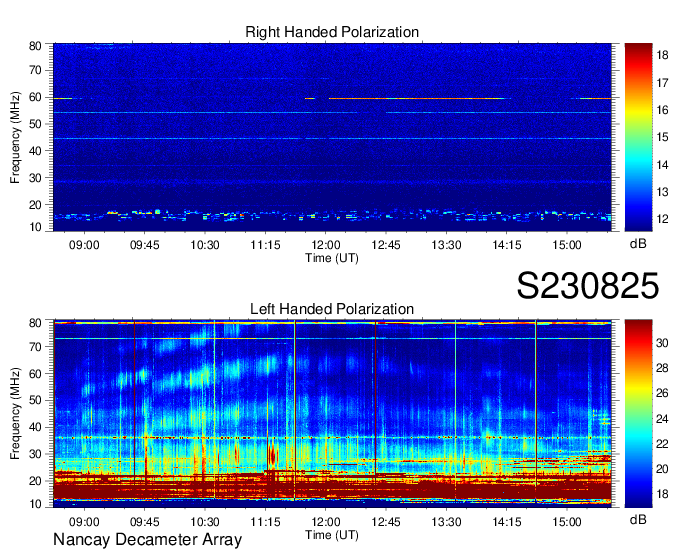Click the 14:15 tick of Right Handed plot
This screenshot has width=680, height=552.
pyautogui.click(x=507, y=245)
